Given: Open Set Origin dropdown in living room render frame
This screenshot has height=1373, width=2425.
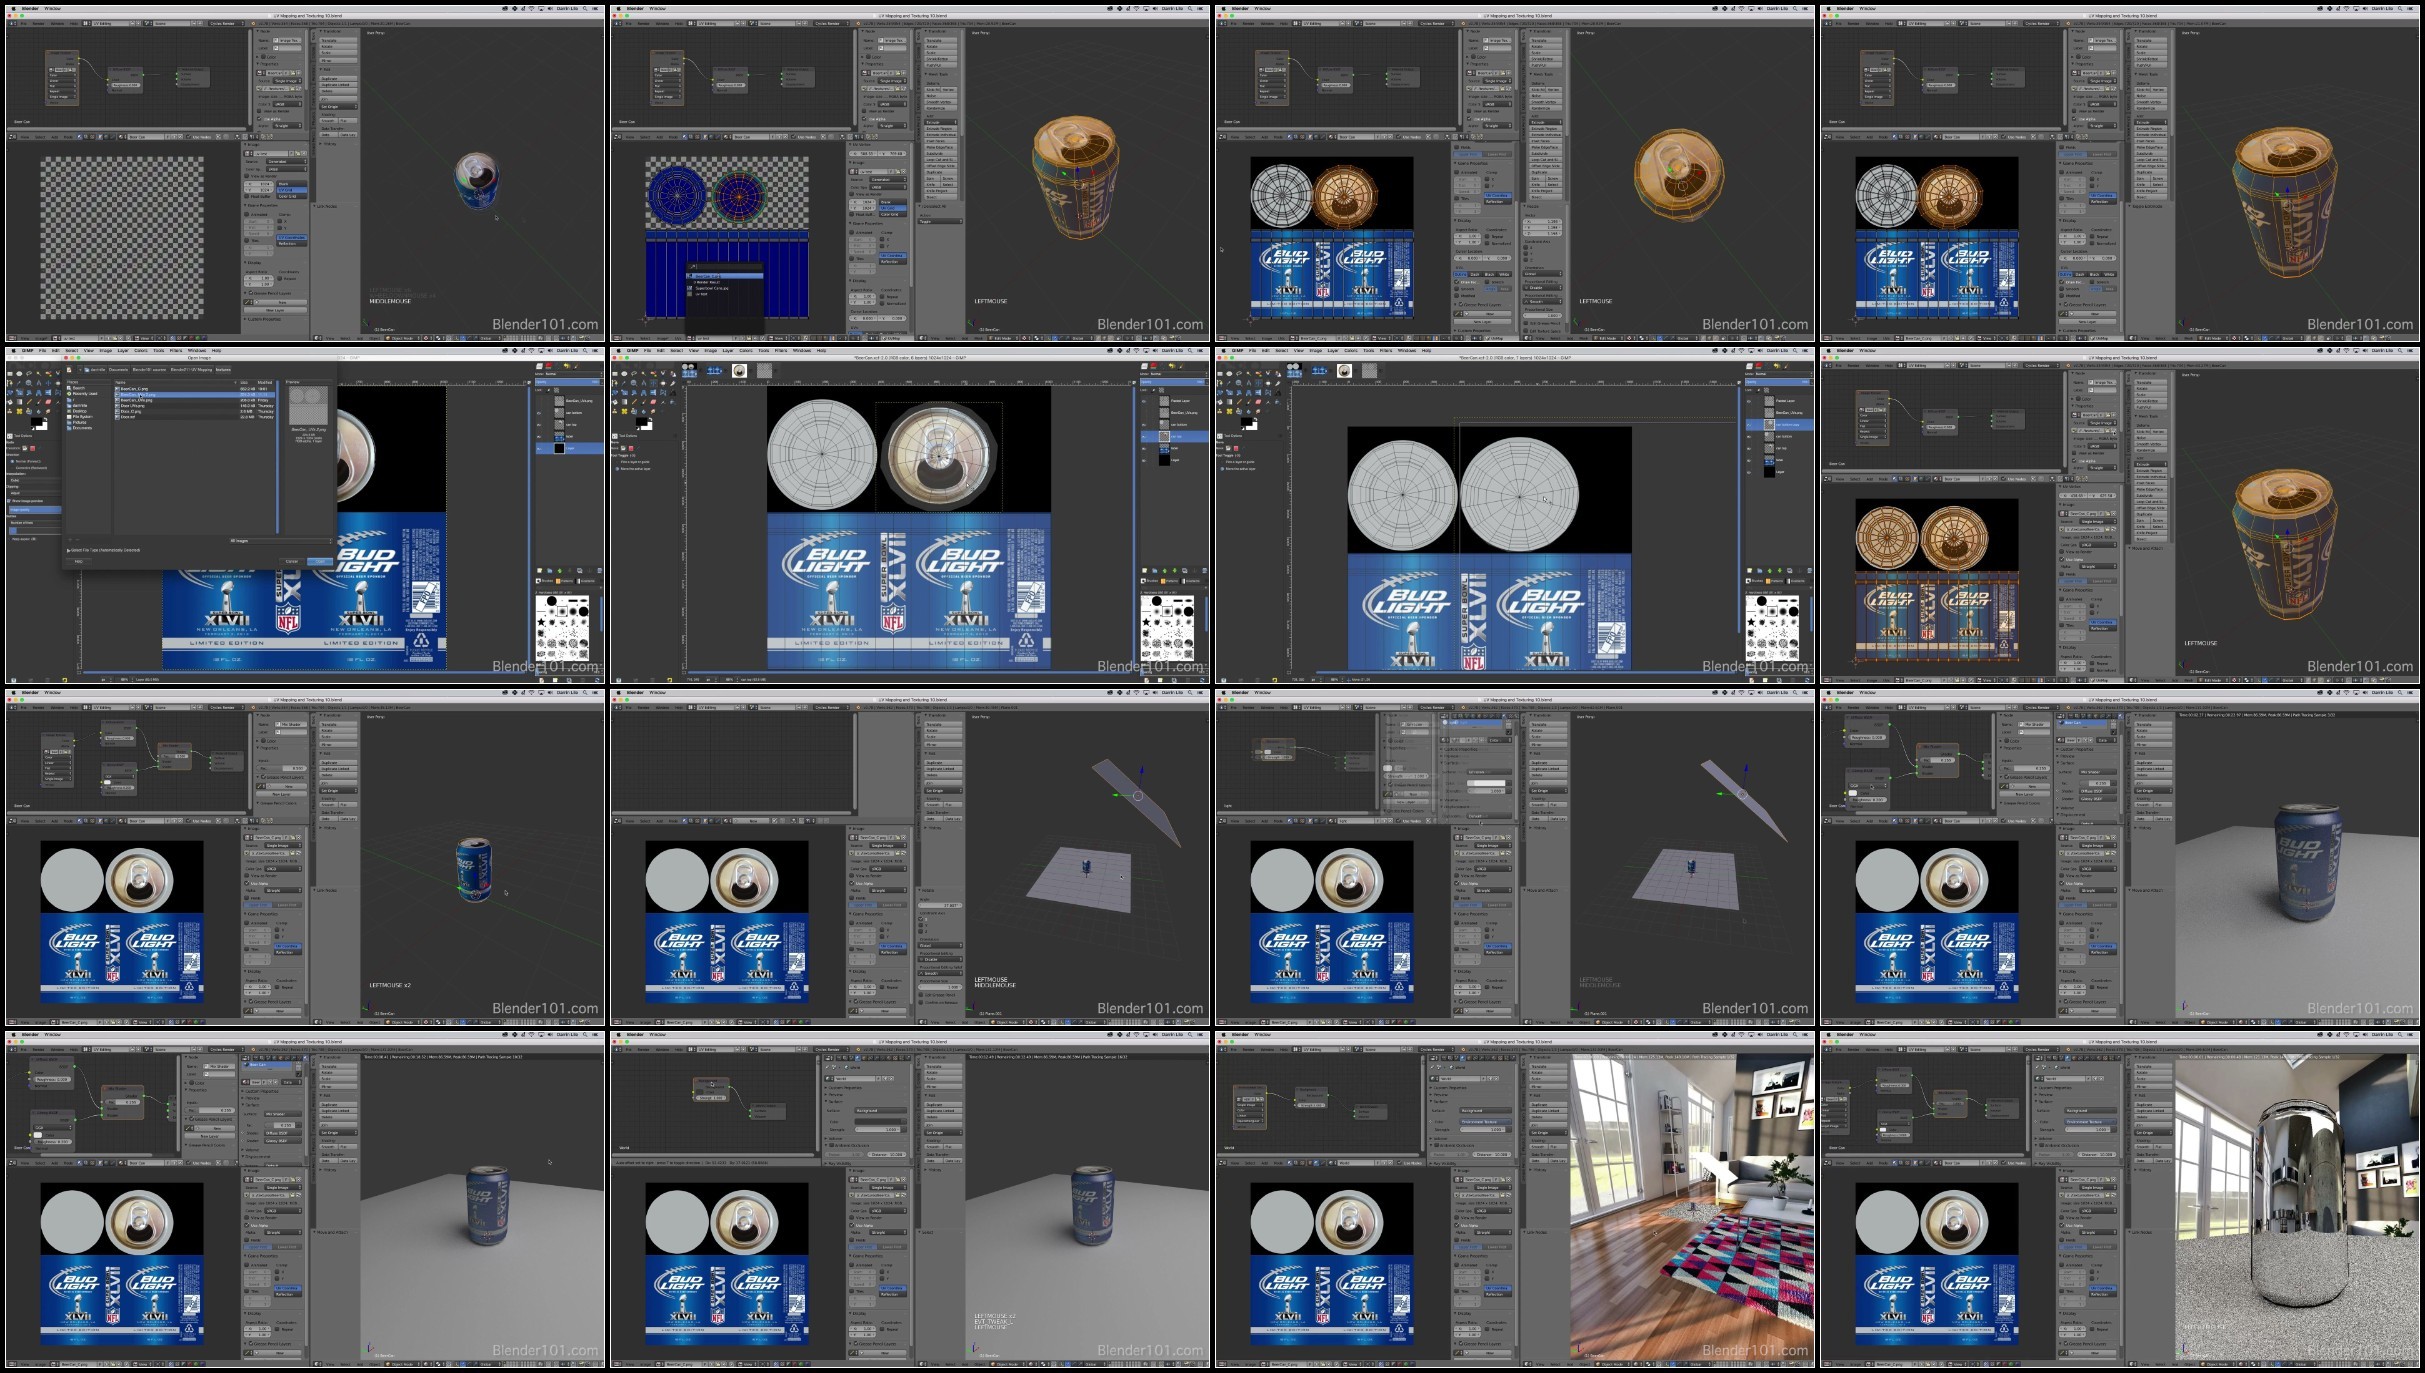Looking at the screenshot, I should click(1548, 1133).
